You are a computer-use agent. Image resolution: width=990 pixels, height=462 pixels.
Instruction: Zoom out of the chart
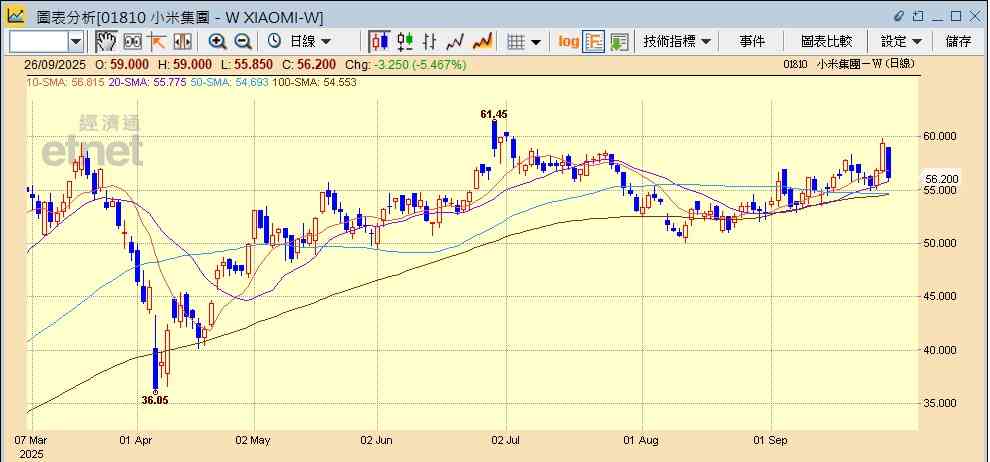pos(242,42)
